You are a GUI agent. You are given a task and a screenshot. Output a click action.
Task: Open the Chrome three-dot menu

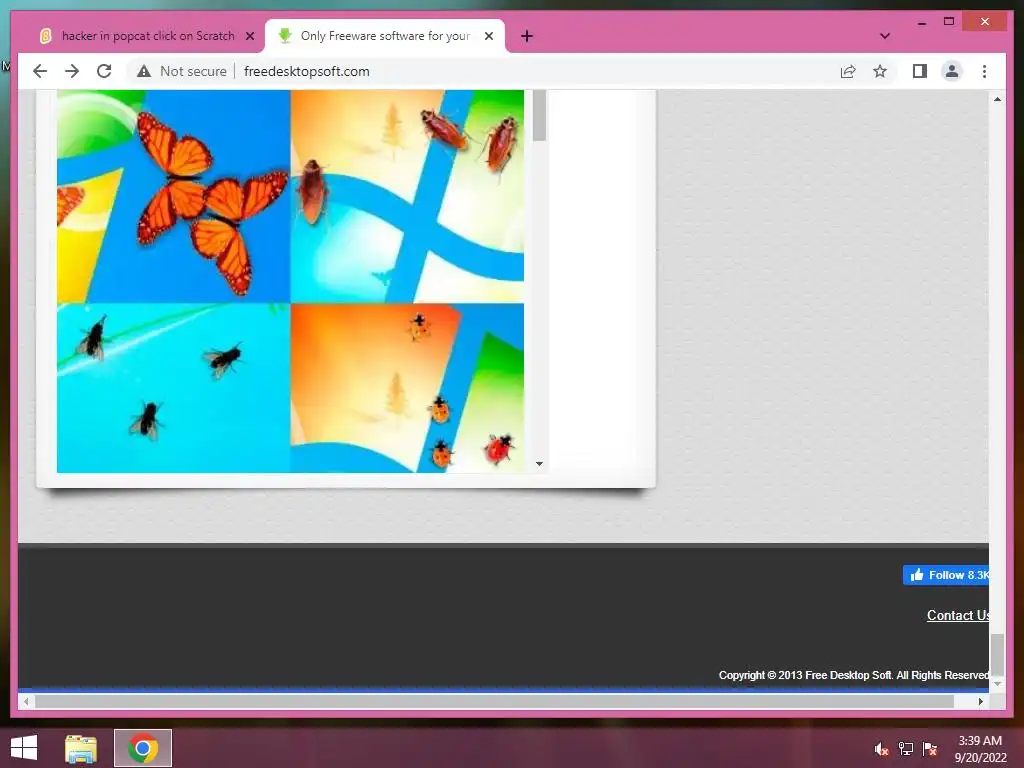(984, 71)
